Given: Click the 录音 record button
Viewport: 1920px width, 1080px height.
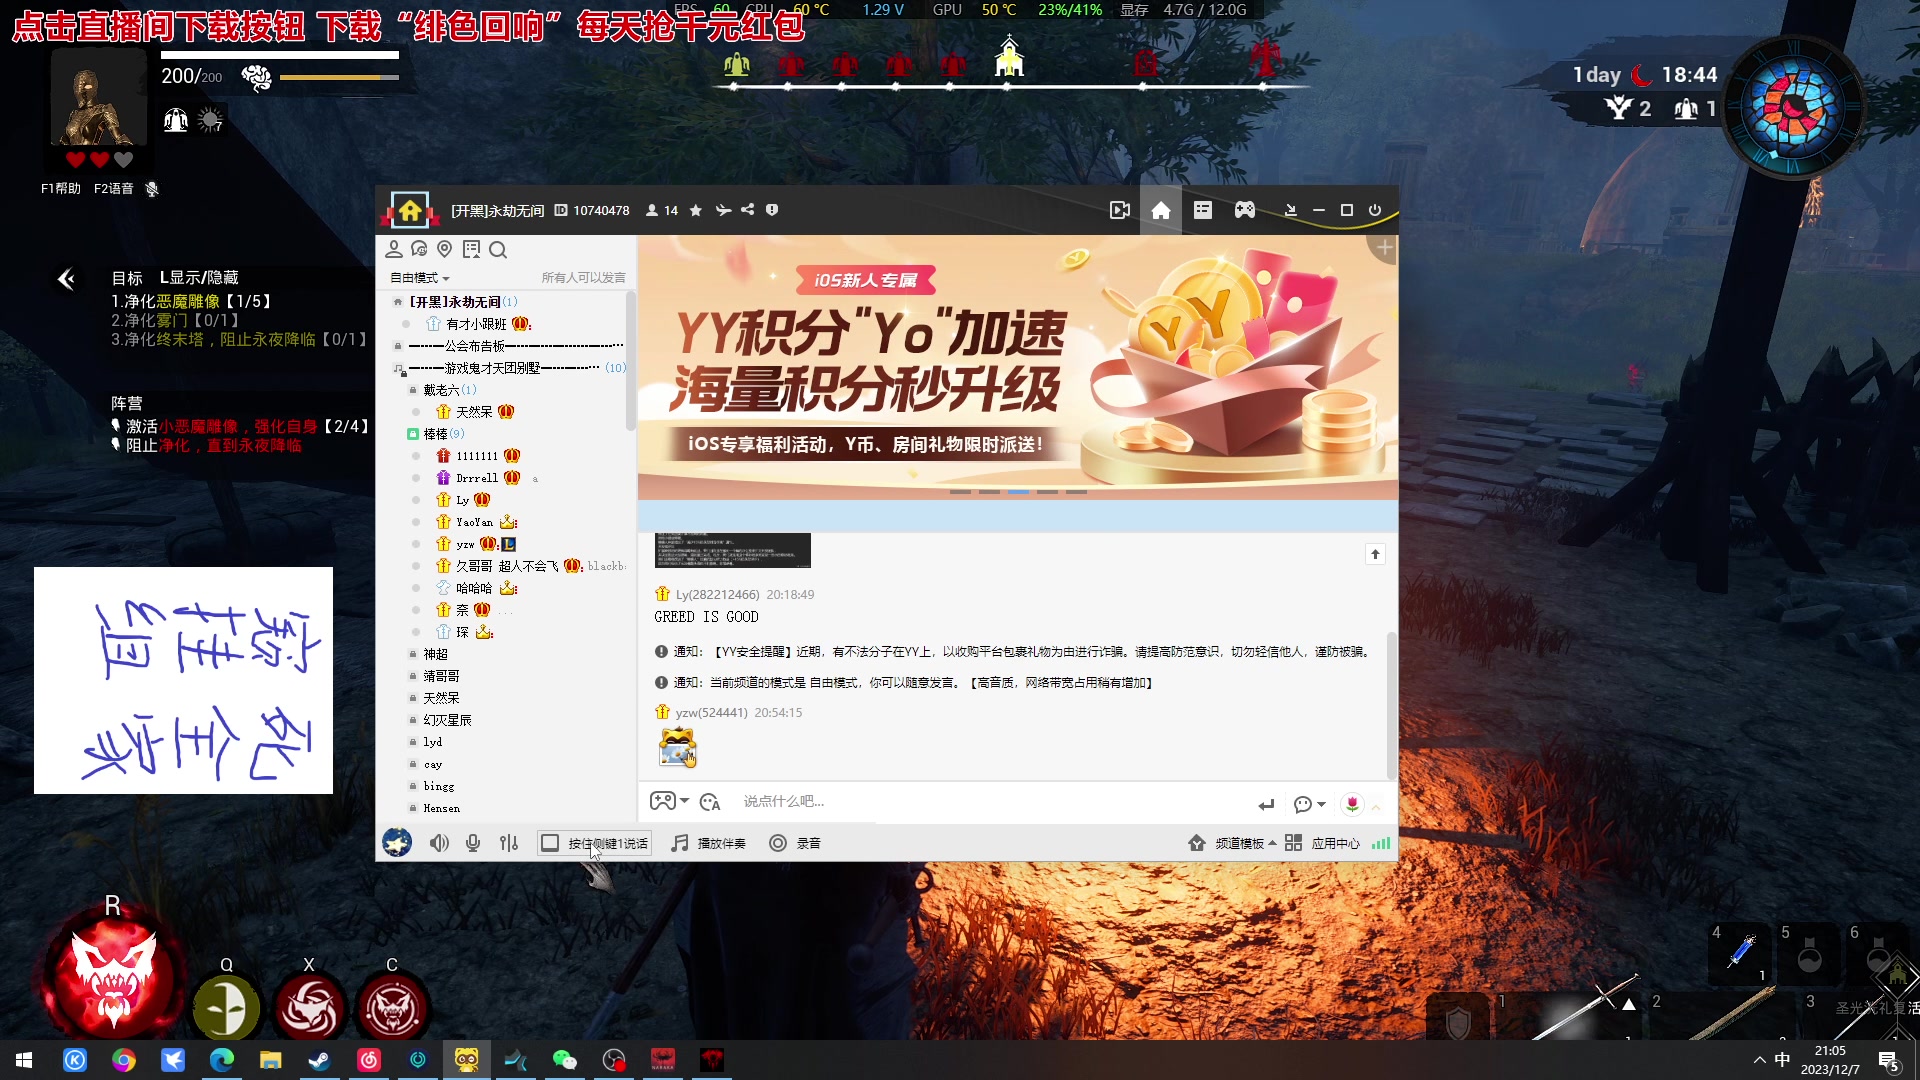Looking at the screenshot, I should pos(795,843).
